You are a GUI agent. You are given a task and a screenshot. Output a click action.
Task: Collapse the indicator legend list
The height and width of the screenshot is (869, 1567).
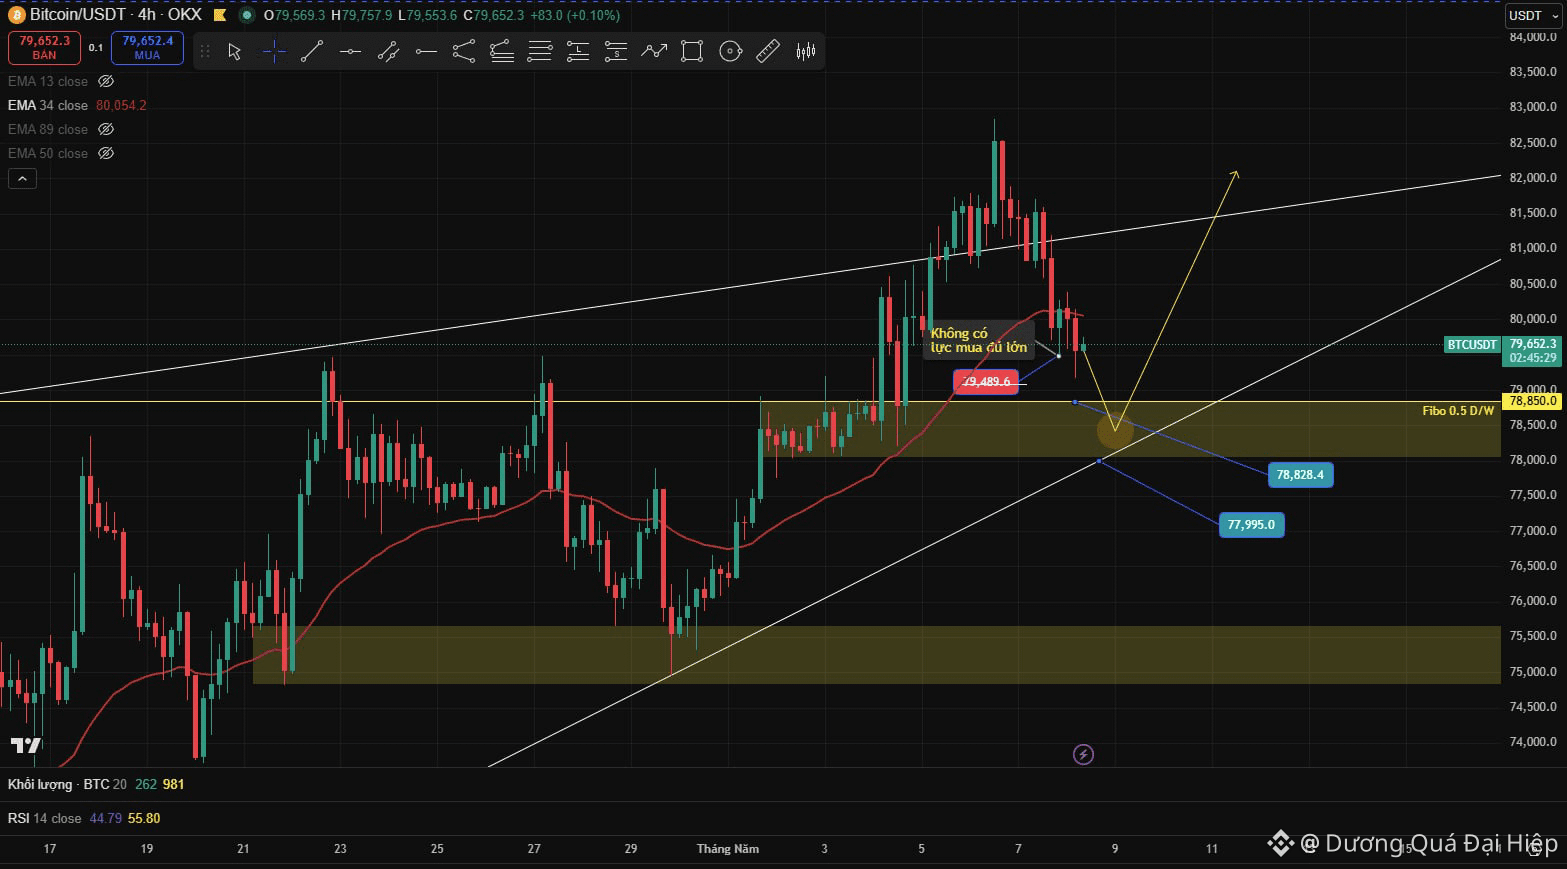pos(22,178)
